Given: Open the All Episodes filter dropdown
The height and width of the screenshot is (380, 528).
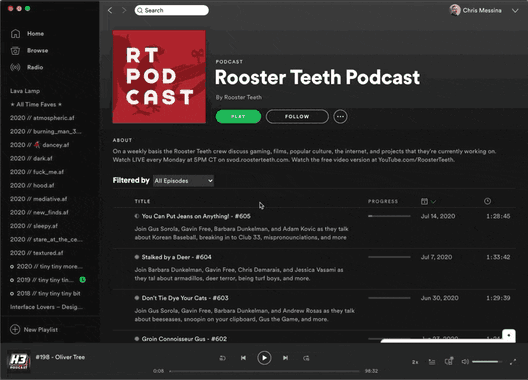Looking at the screenshot, I should [x=183, y=181].
